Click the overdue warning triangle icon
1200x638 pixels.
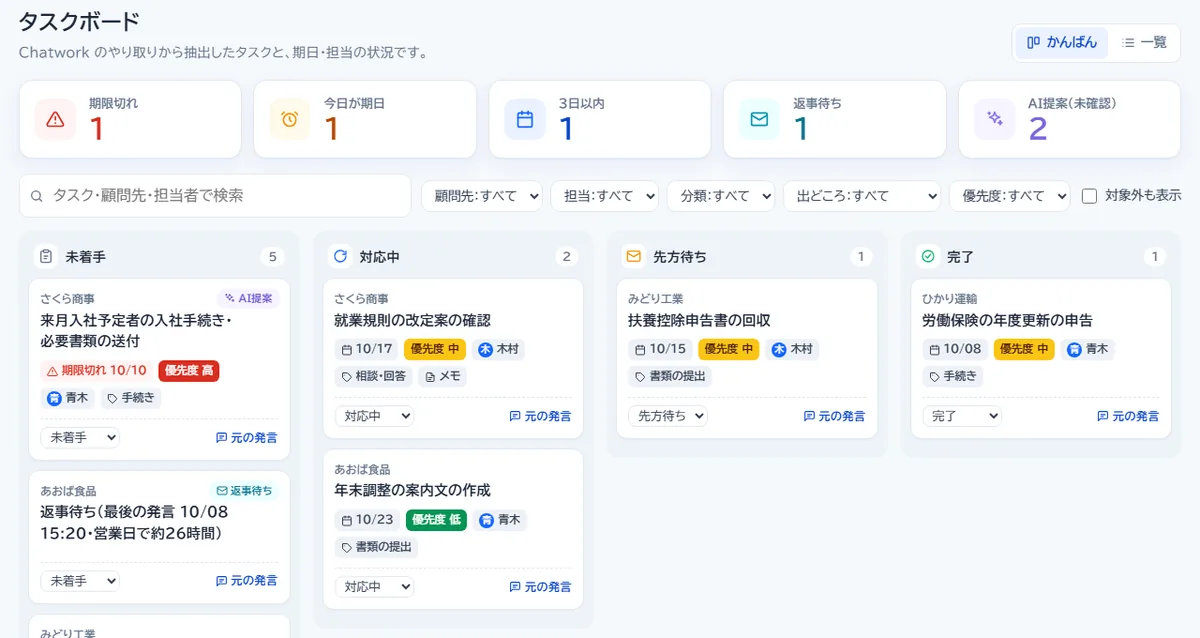click(55, 120)
